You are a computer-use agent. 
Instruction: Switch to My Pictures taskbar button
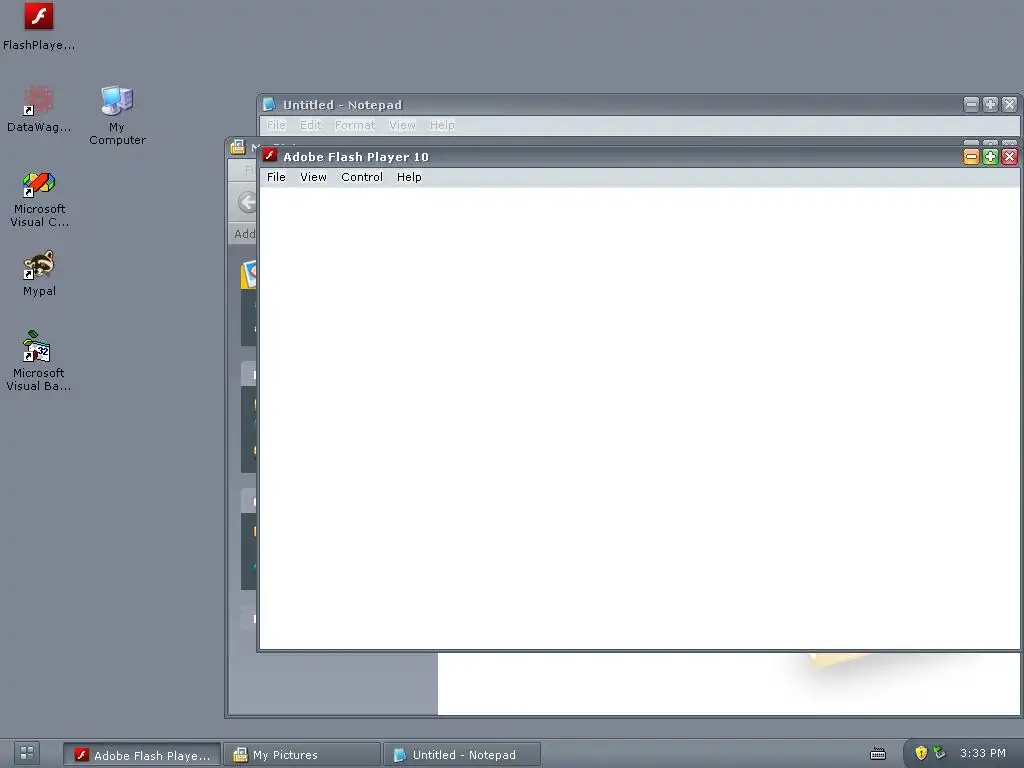[302, 755]
